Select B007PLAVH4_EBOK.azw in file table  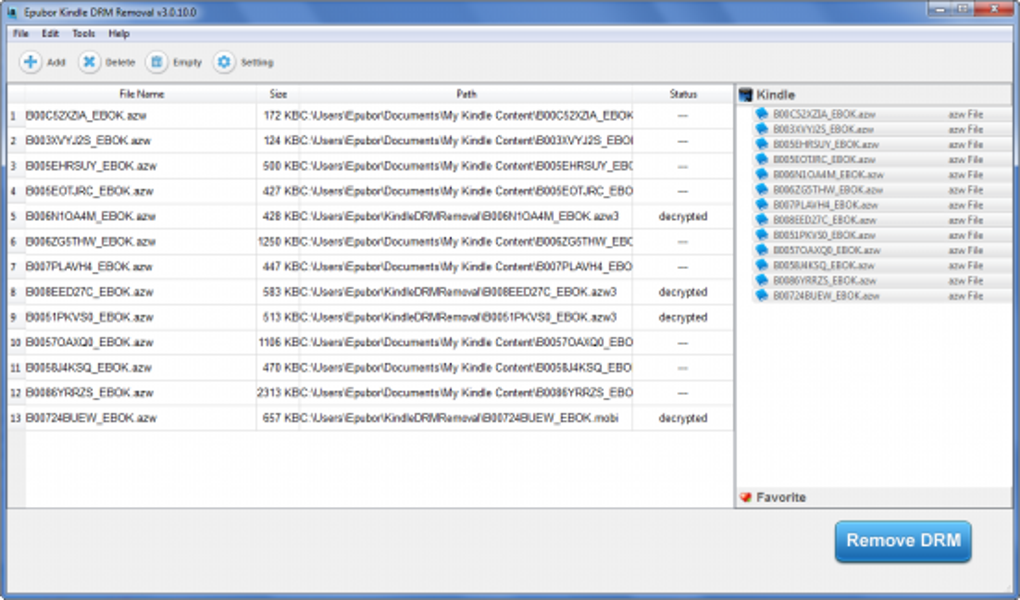pos(88,267)
